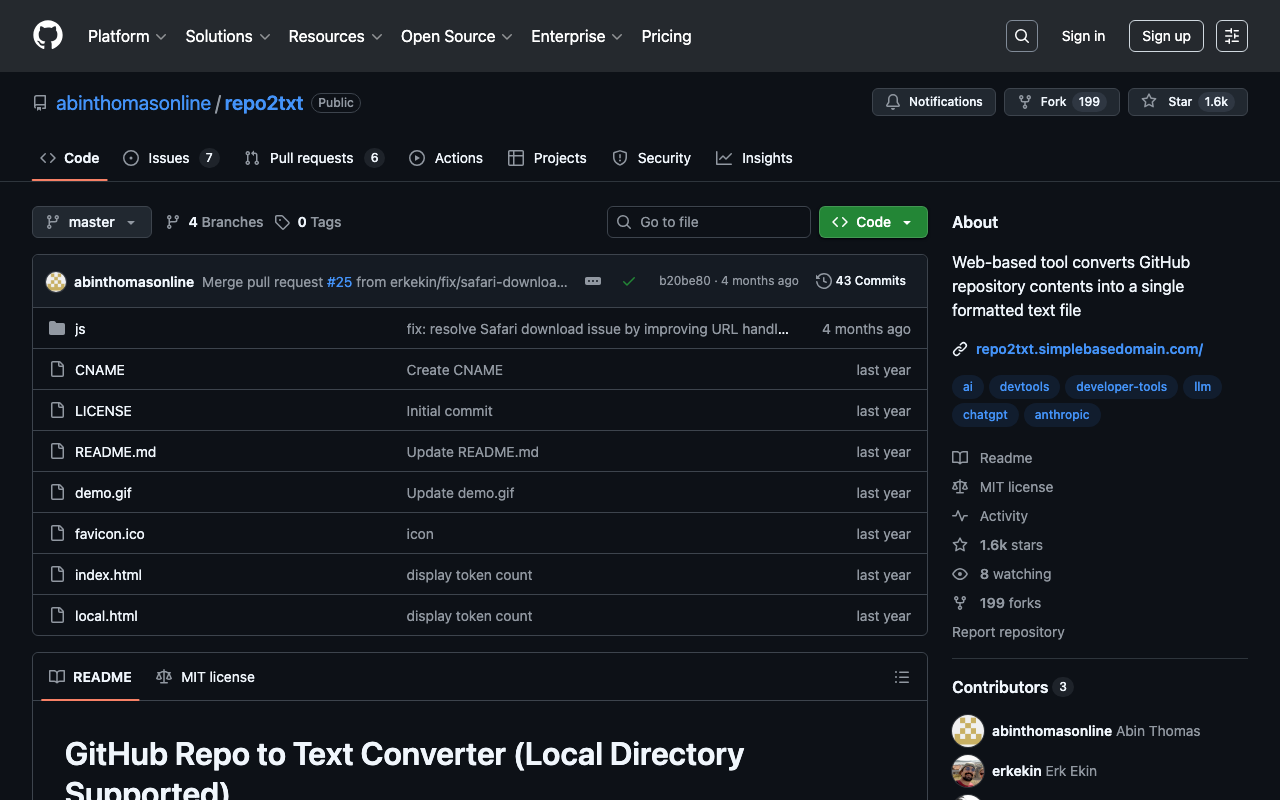The image size is (1280, 800).
Task: Open the repo2txt.simplebasedomain.com link
Action: (1089, 349)
